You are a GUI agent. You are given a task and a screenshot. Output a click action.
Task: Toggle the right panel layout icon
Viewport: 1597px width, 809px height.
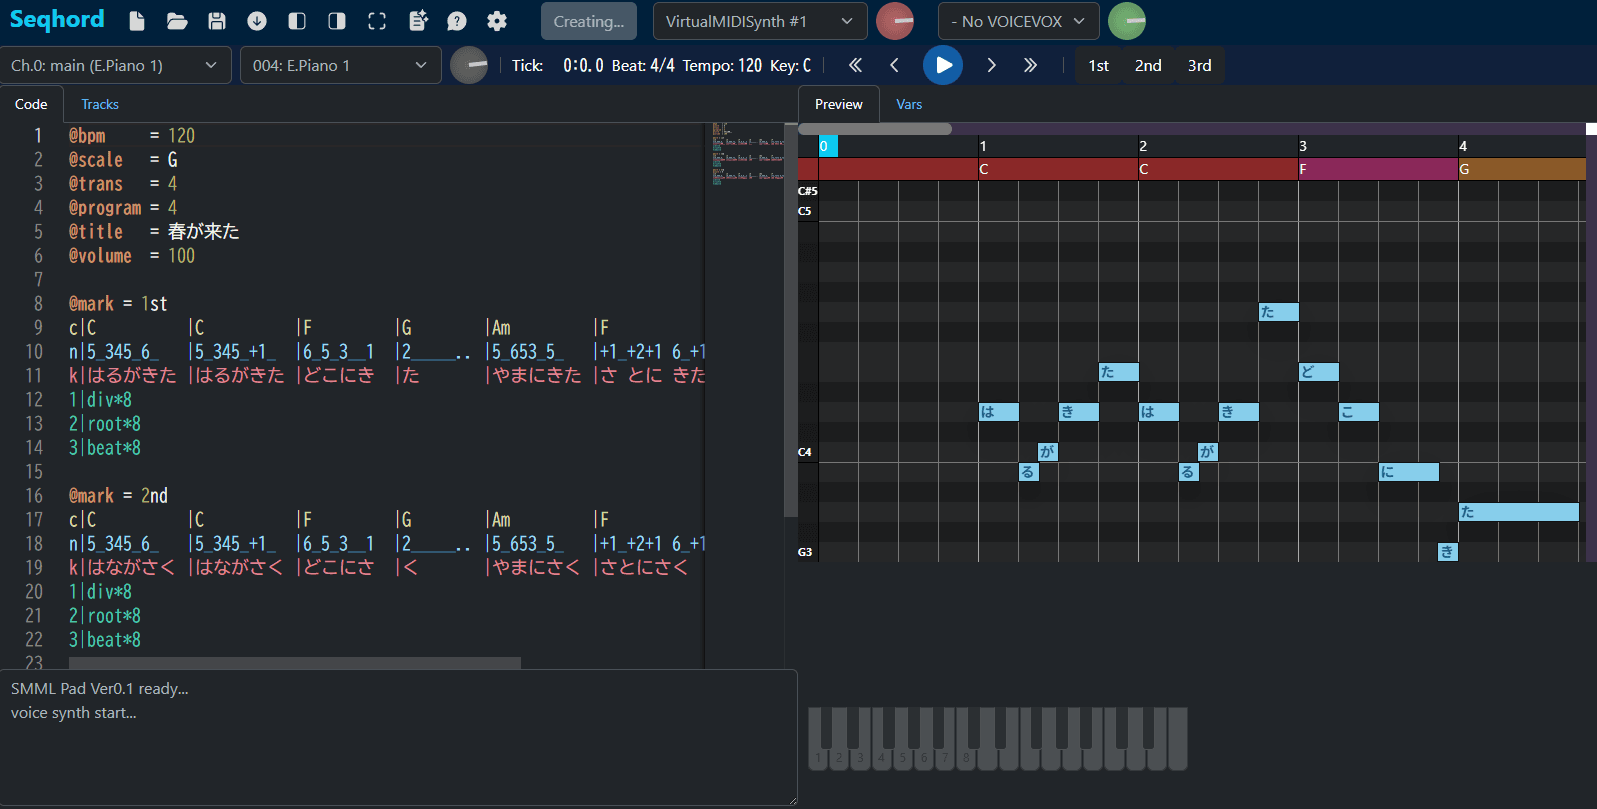pyautogui.click(x=337, y=21)
